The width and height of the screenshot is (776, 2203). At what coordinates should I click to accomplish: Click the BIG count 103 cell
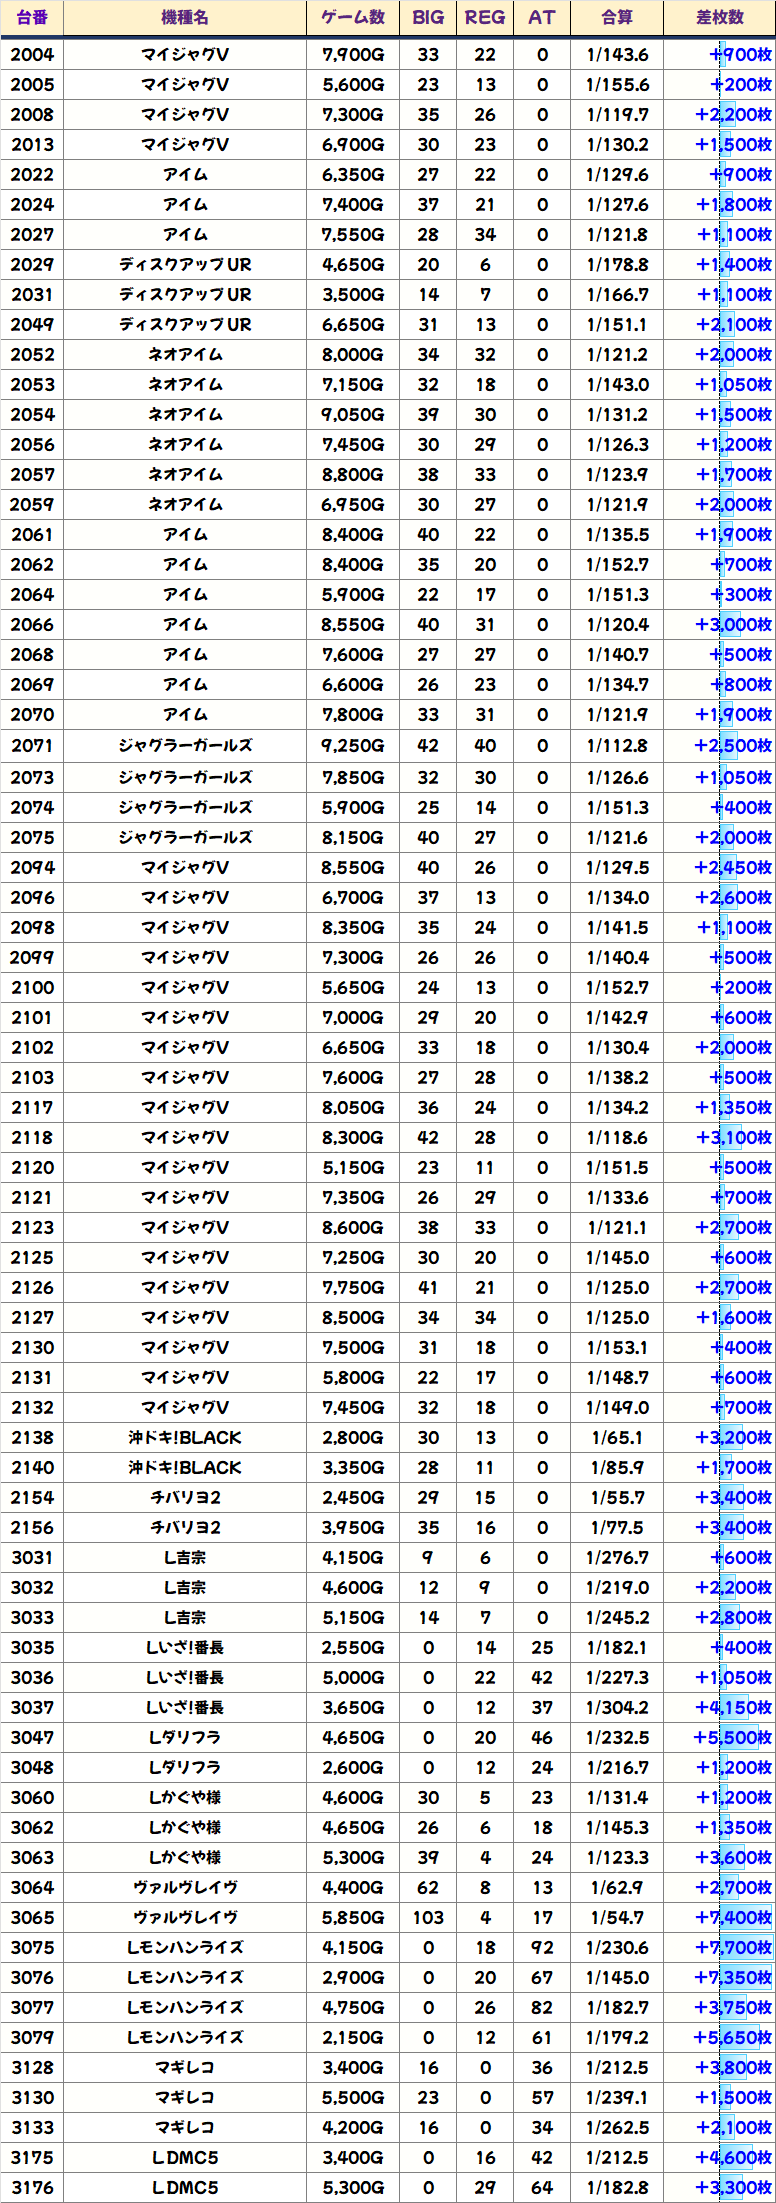428,1918
